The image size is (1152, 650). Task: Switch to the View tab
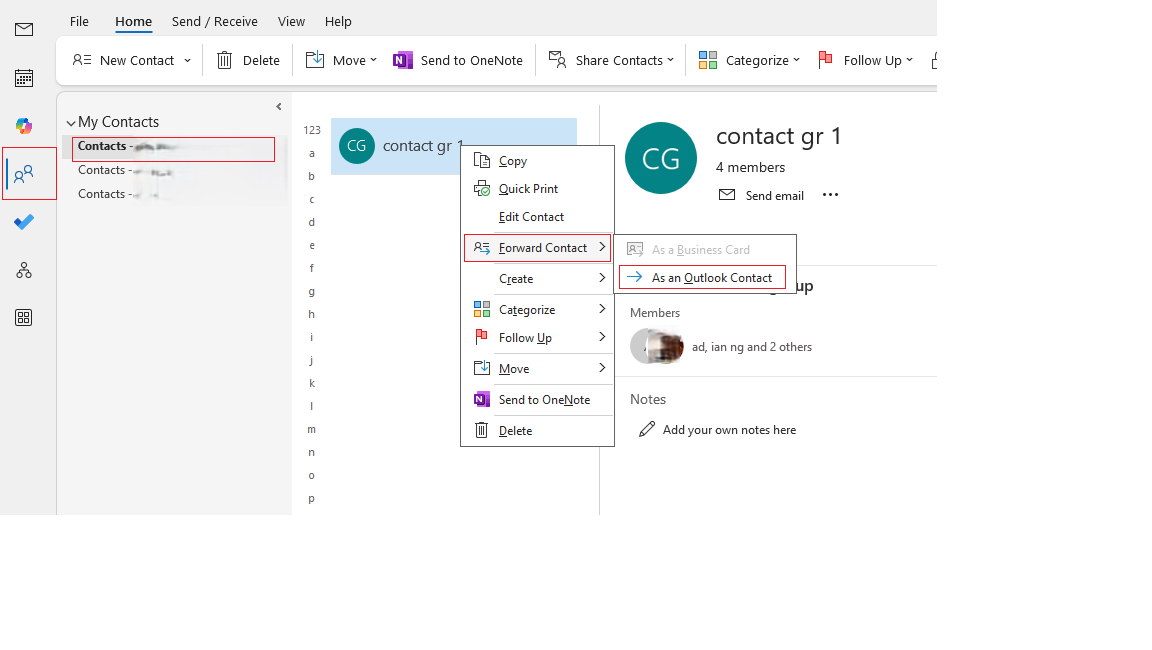(x=291, y=21)
